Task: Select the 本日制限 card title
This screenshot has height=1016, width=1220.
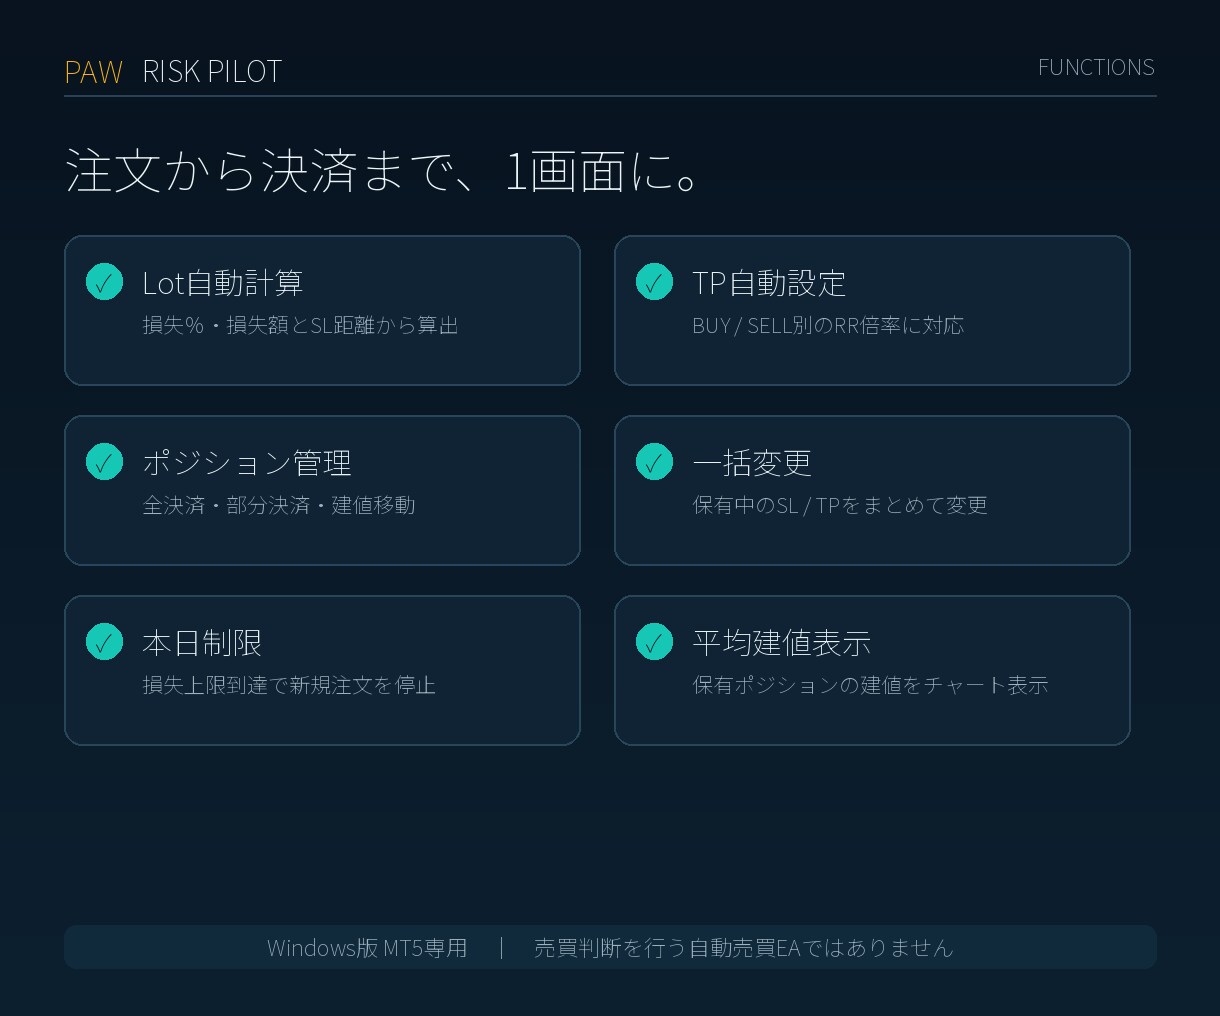Action: 202,643
